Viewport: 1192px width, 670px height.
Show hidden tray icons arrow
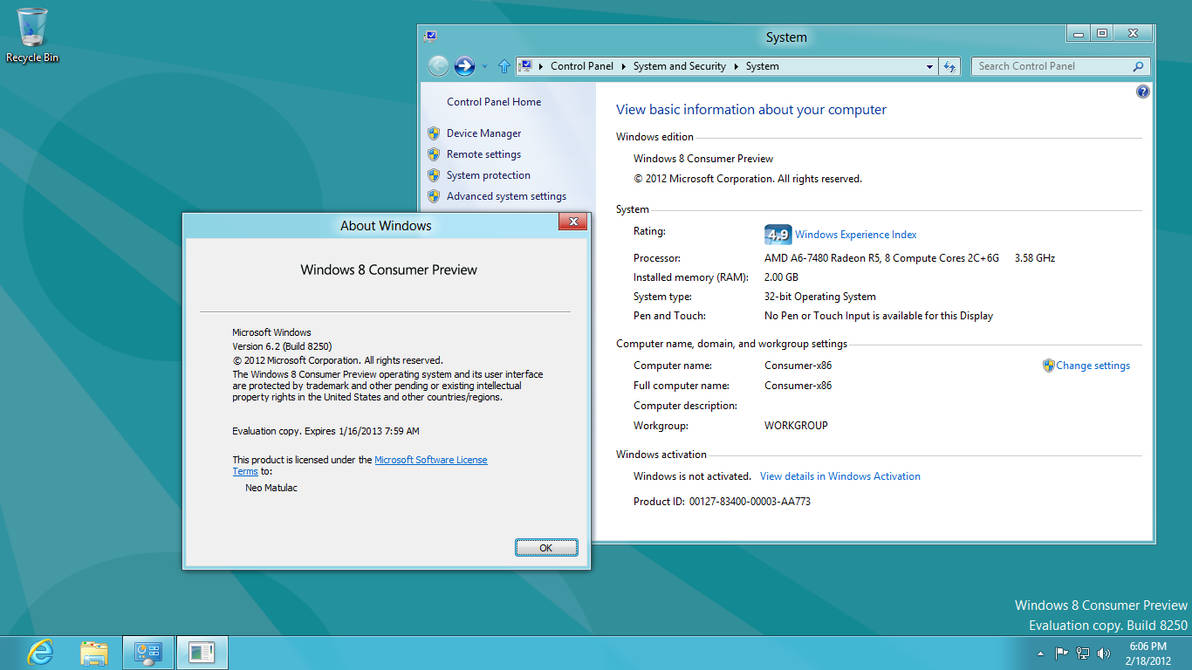click(x=1040, y=653)
